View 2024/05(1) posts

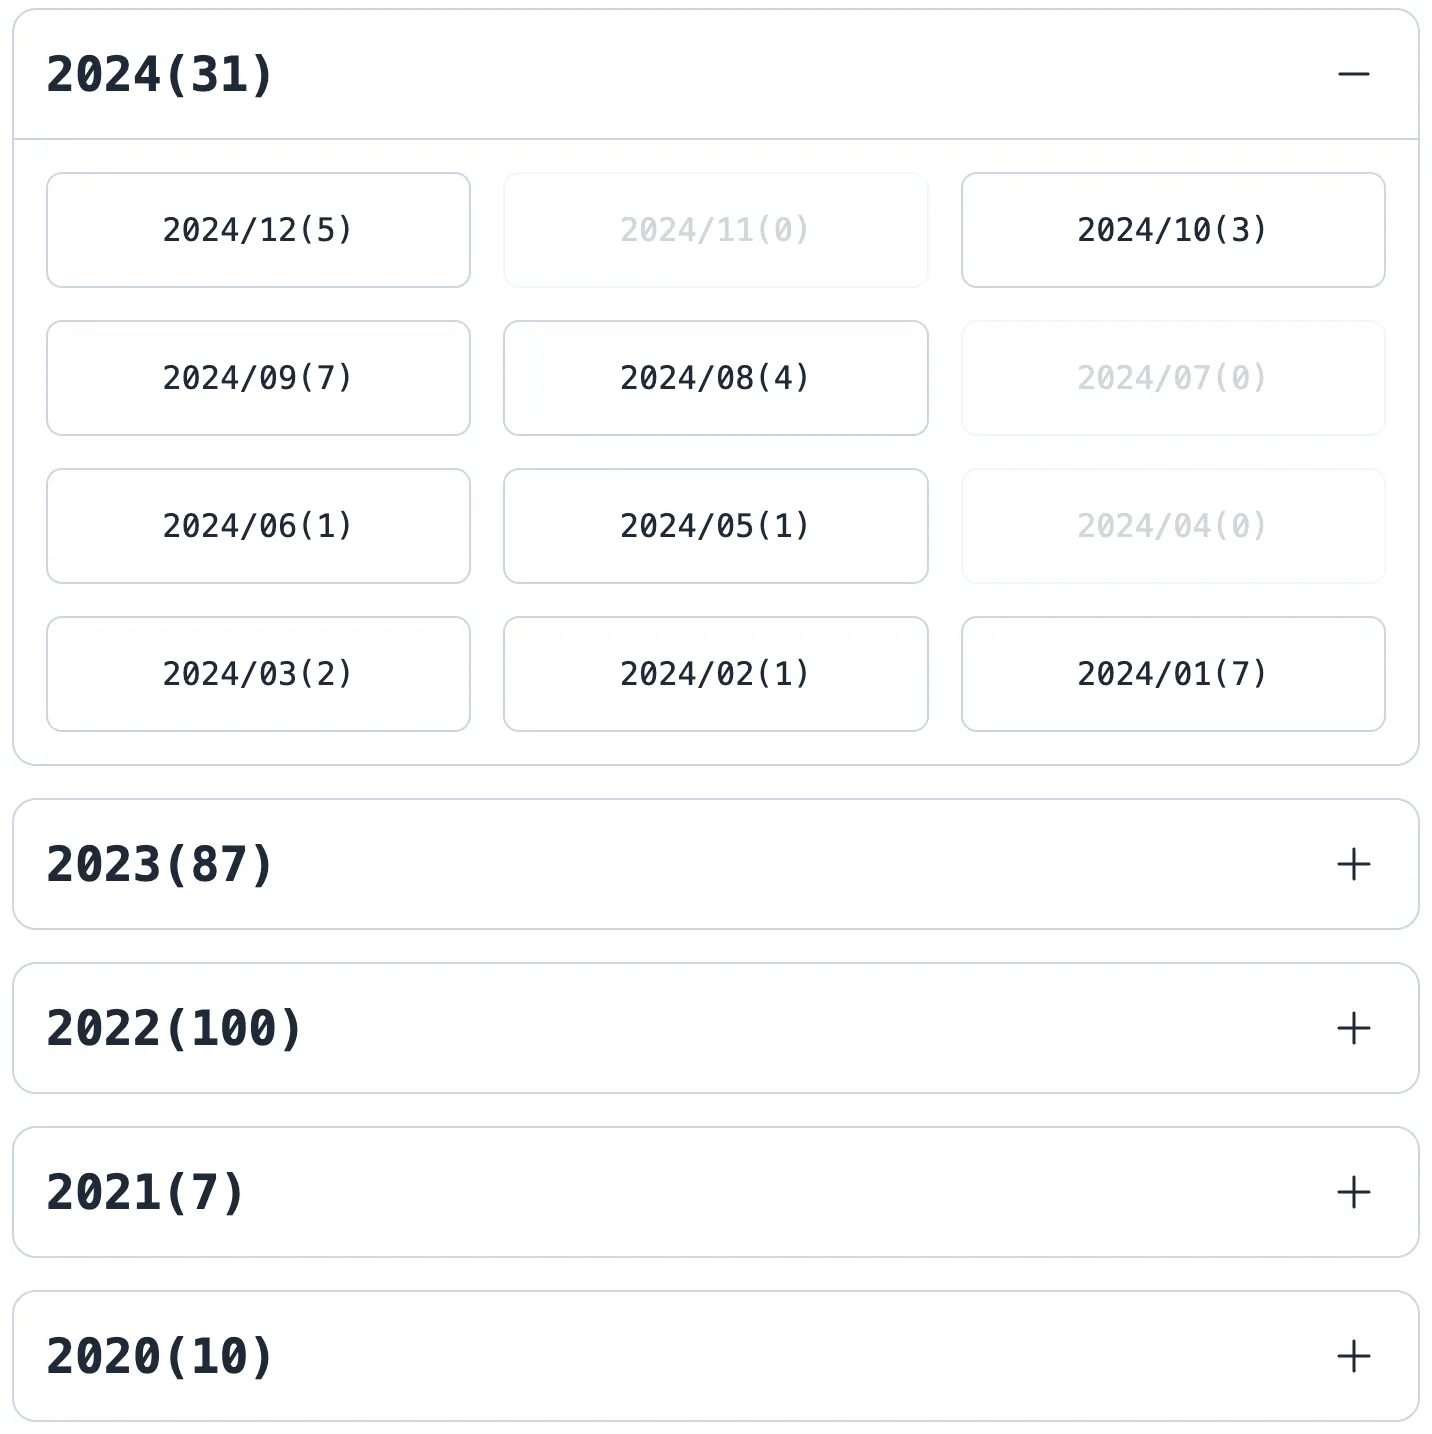click(715, 526)
